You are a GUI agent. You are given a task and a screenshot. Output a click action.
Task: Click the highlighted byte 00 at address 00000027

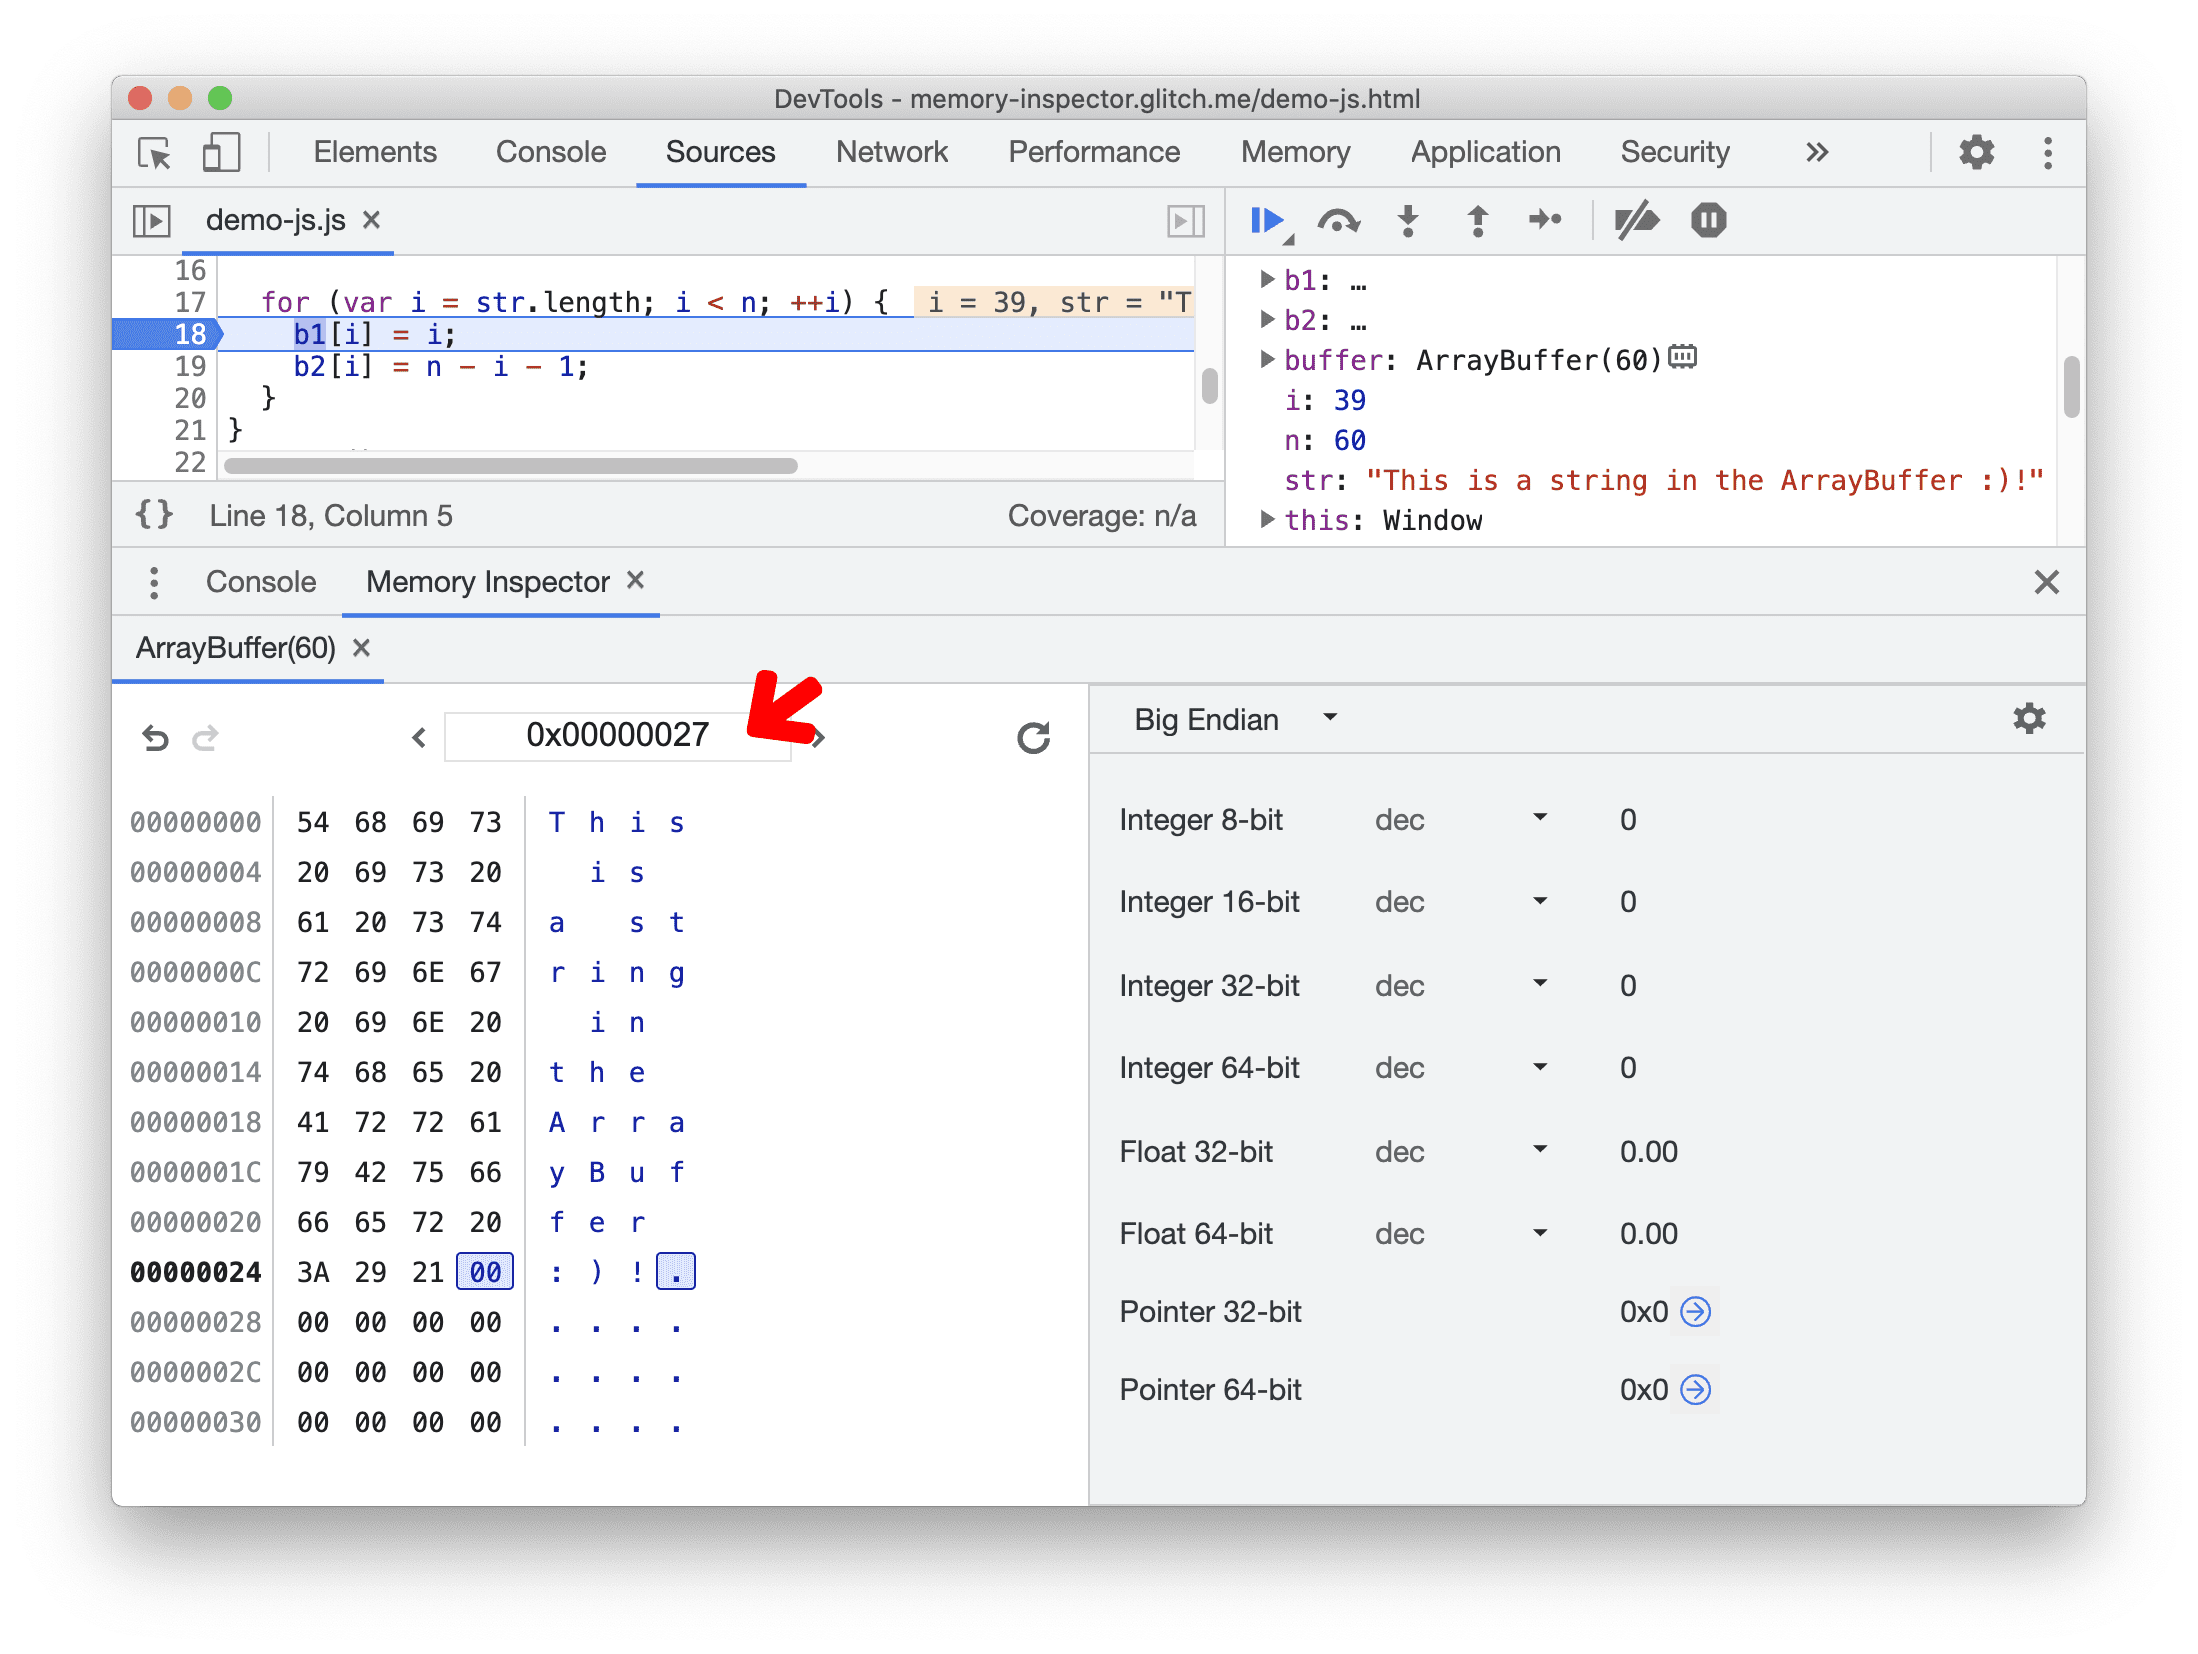click(x=481, y=1268)
